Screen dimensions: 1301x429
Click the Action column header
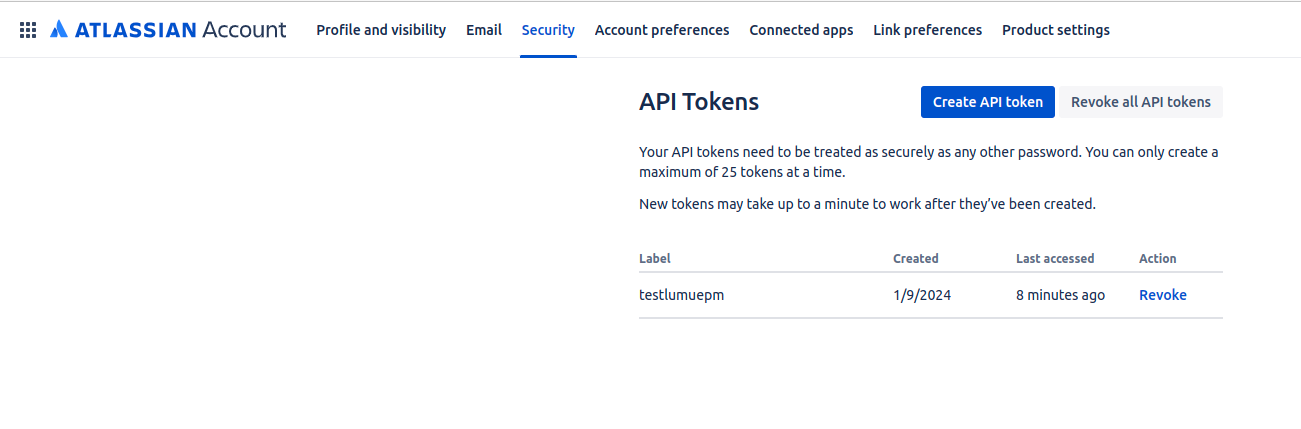pyautogui.click(x=1157, y=258)
